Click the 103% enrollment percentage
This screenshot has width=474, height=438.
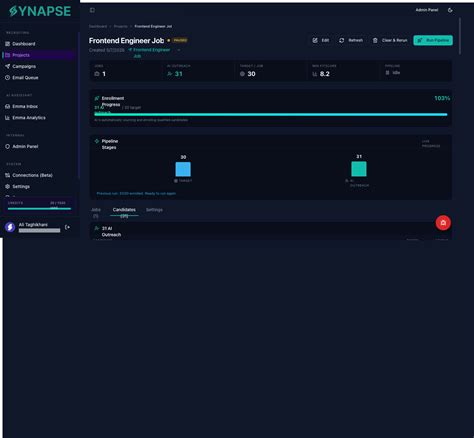[x=442, y=98]
